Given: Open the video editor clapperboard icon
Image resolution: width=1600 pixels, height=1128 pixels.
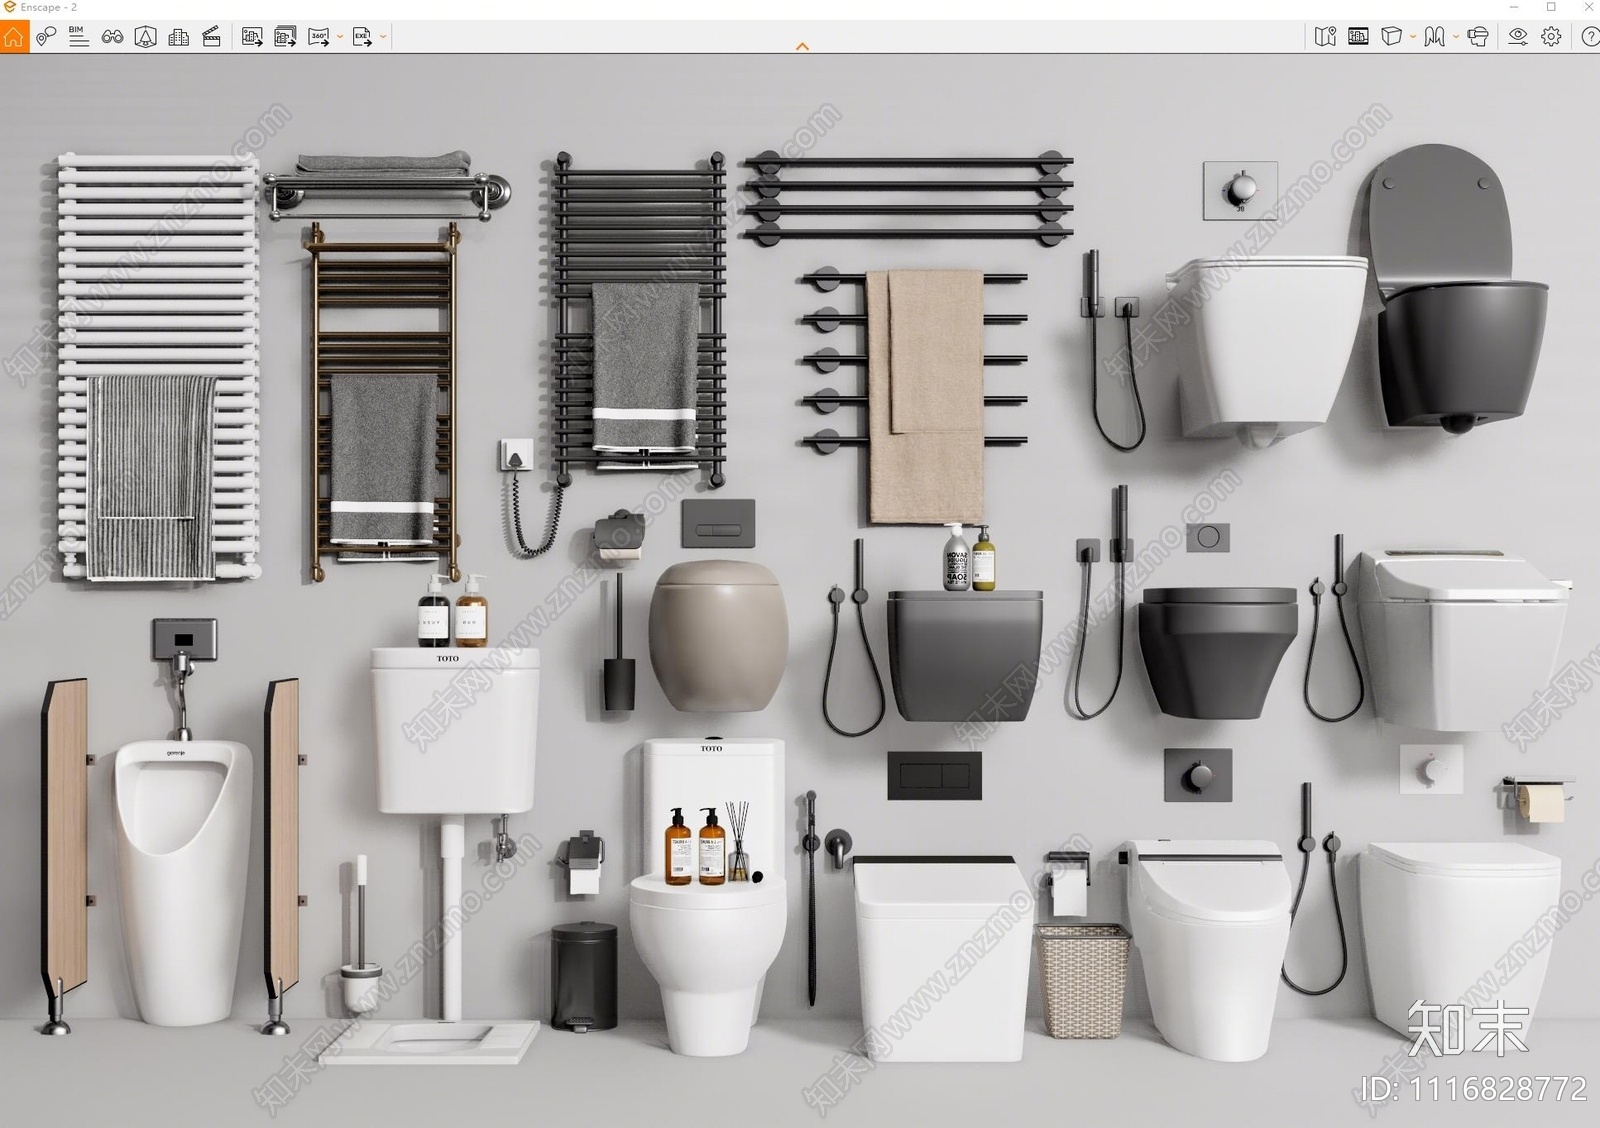Looking at the screenshot, I should pyautogui.click(x=212, y=37).
